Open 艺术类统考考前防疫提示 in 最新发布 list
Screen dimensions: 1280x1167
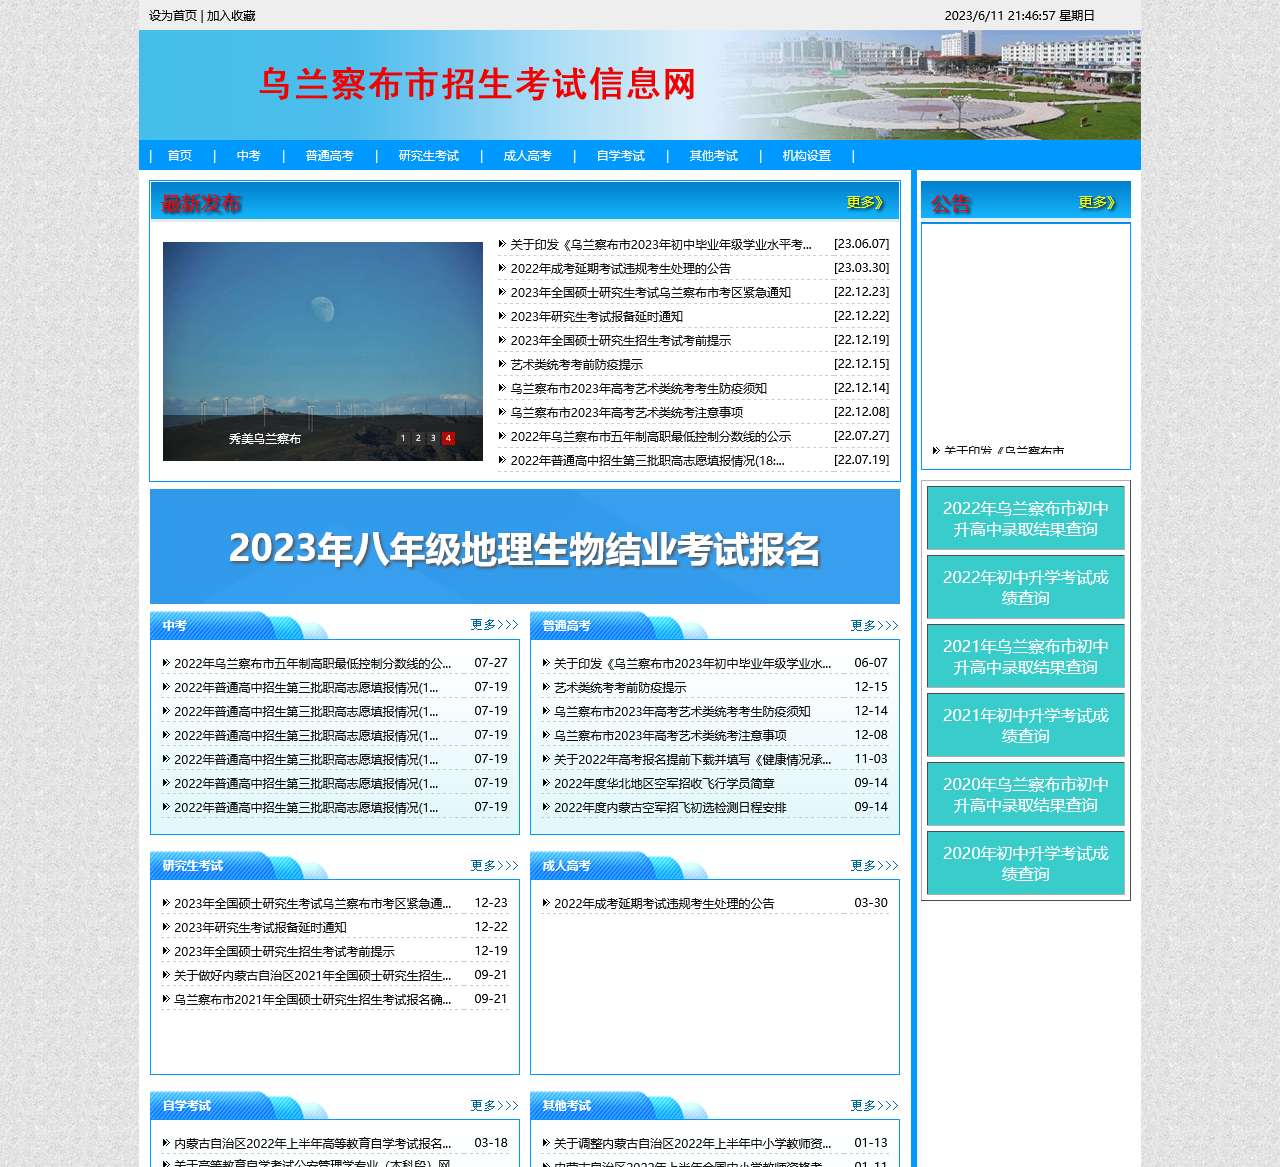(x=576, y=364)
